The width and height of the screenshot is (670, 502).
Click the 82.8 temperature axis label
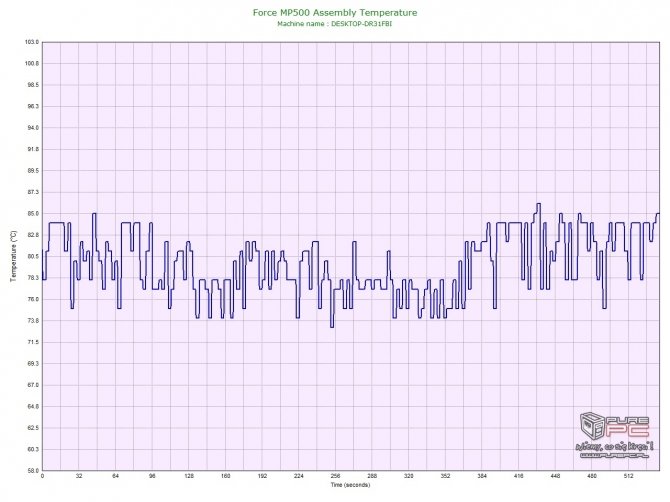[32, 235]
